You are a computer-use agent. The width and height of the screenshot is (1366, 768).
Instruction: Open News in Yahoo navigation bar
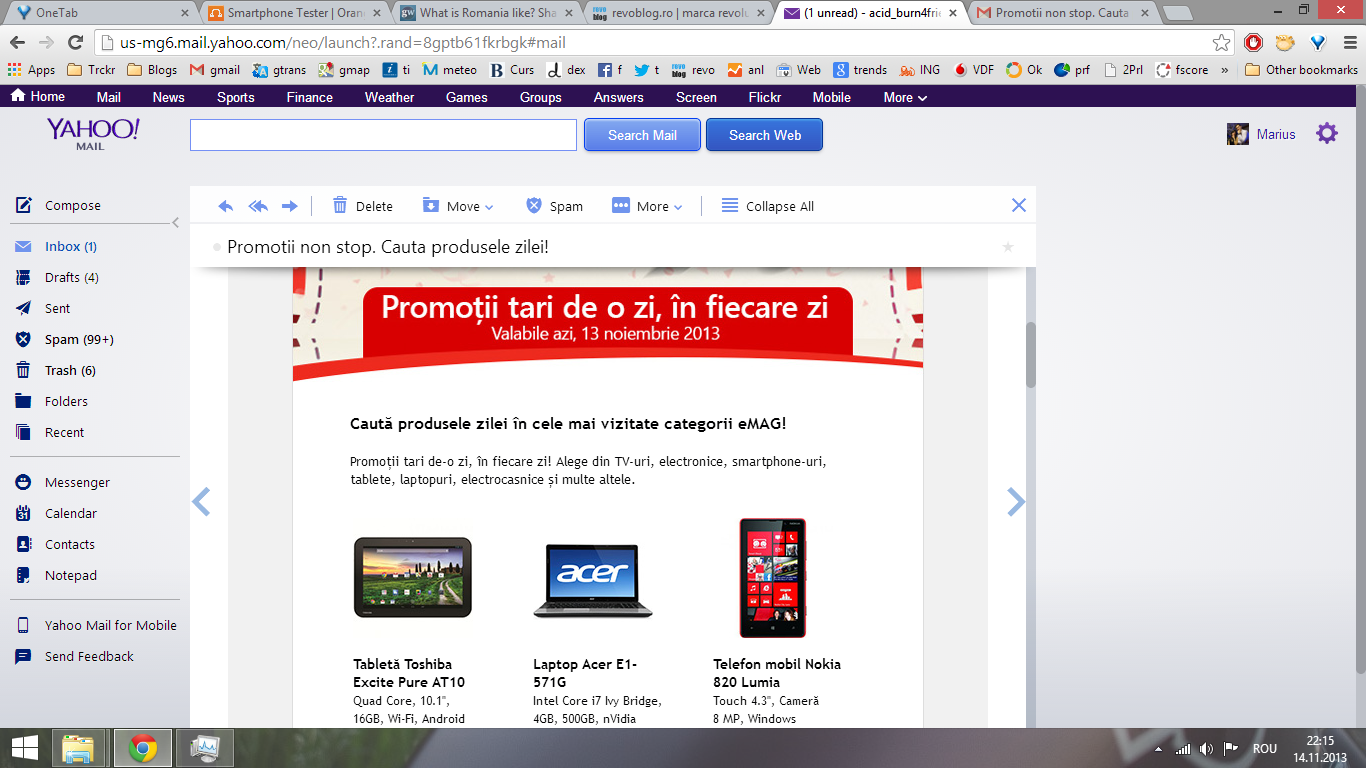coord(168,97)
